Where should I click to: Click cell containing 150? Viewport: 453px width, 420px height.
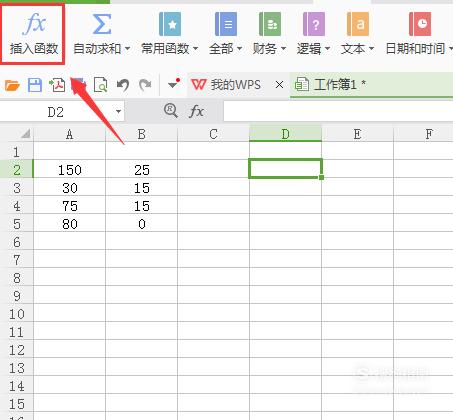click(69, 170)
